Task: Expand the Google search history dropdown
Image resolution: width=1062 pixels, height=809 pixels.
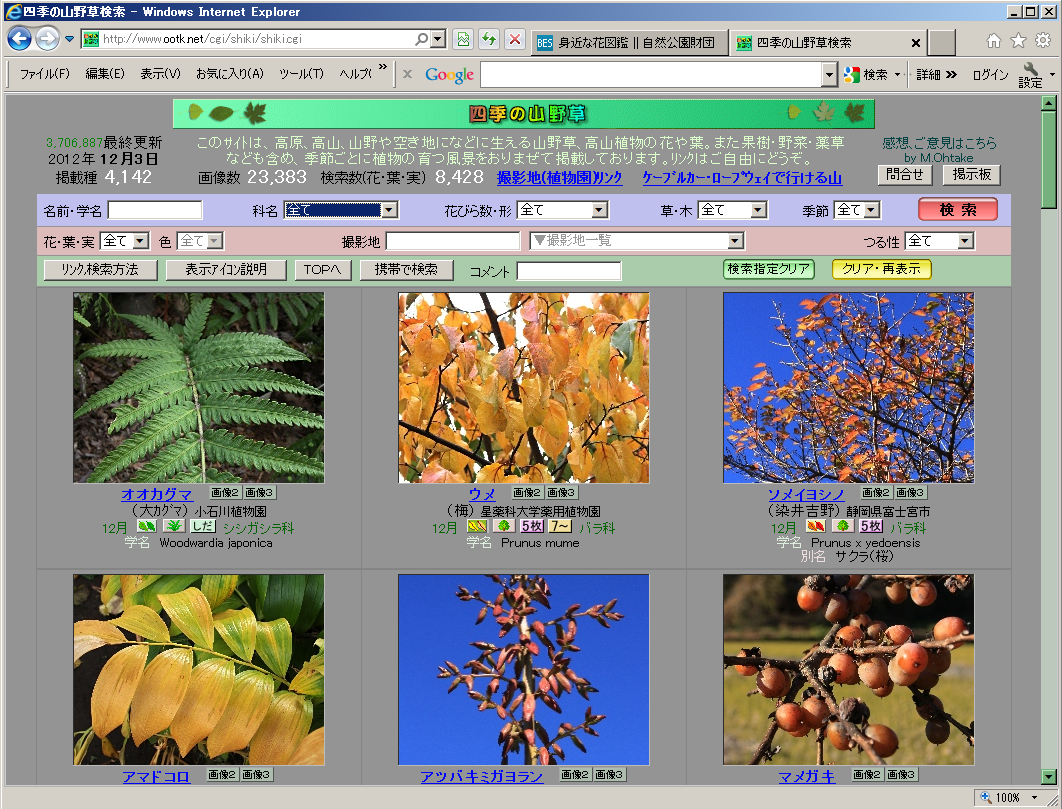Action: pos(830,75)
